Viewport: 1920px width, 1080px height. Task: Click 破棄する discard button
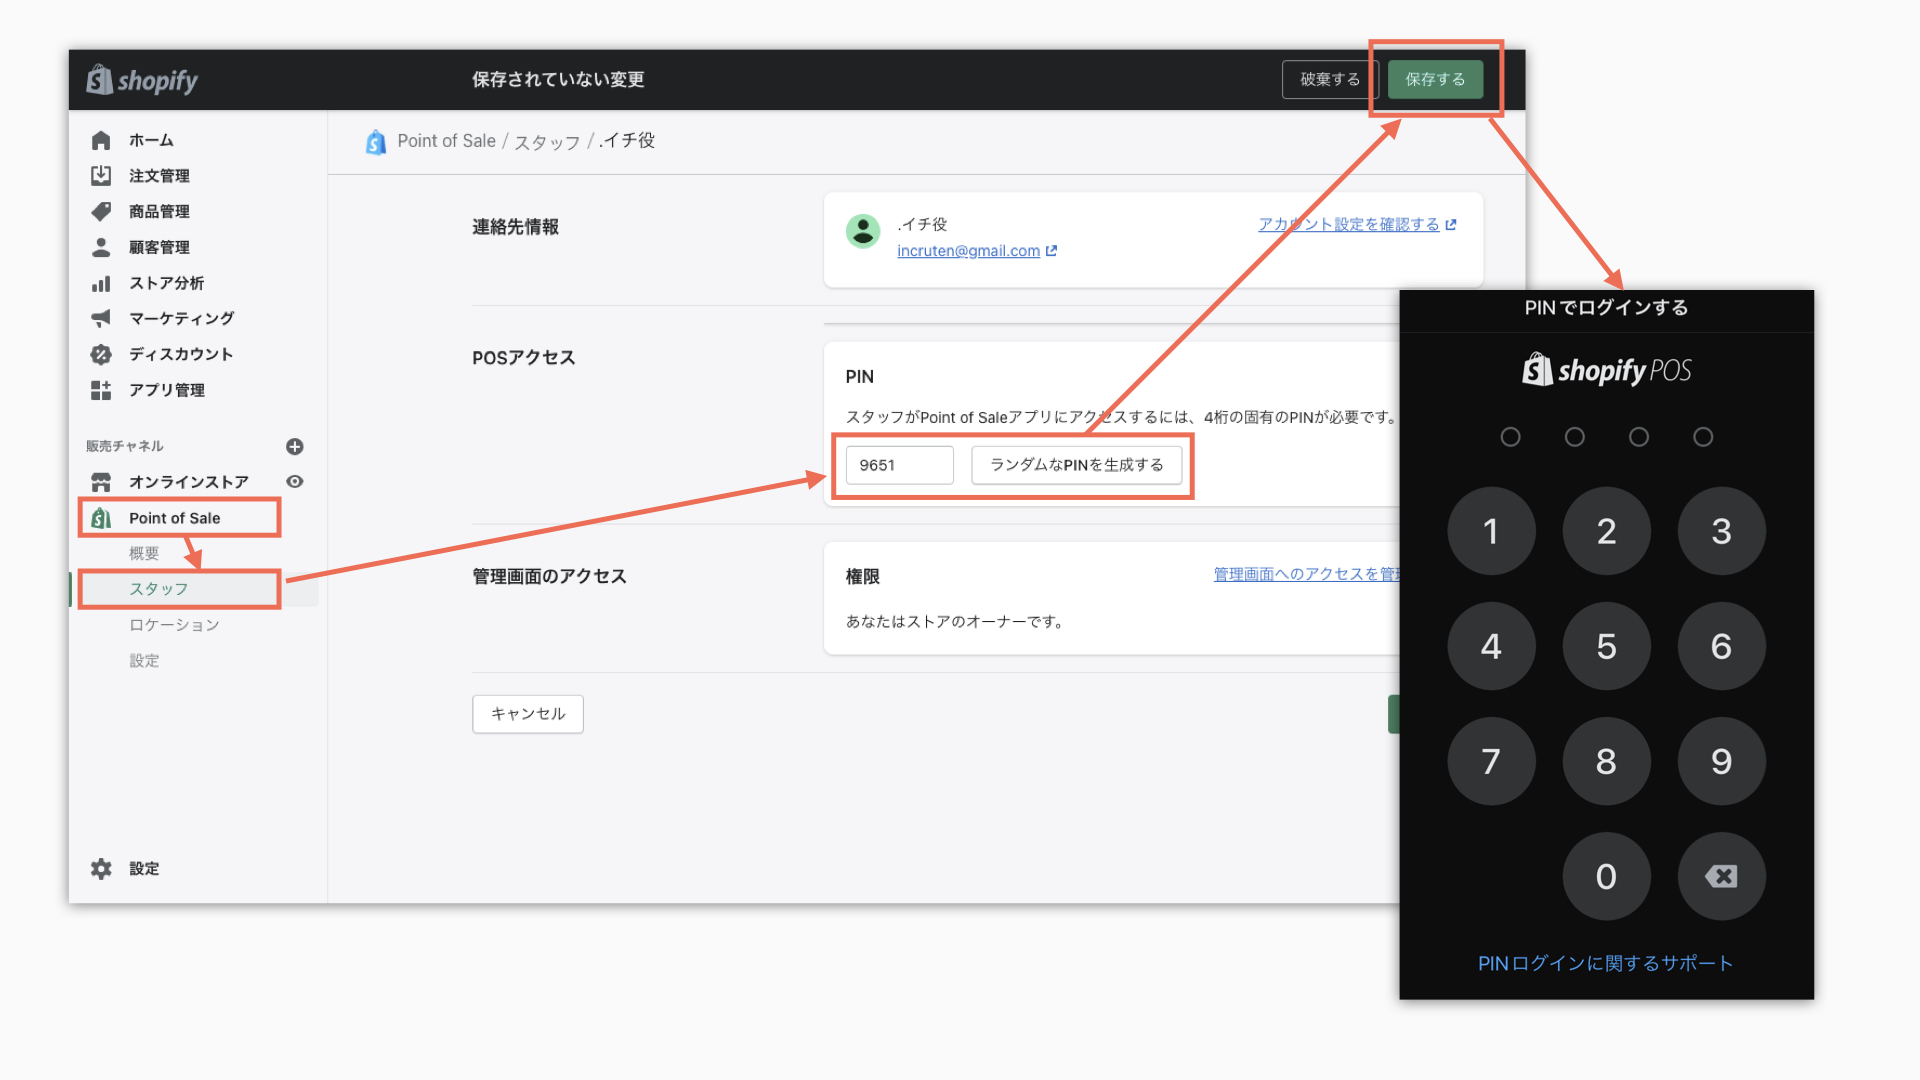[1329, 80]
